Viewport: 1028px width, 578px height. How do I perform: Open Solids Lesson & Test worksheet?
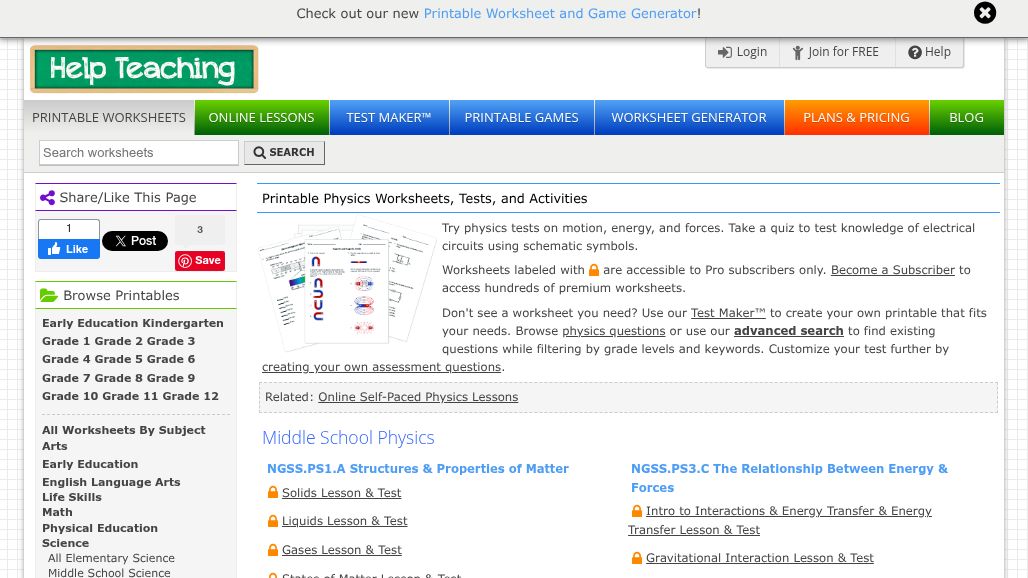click(x=341, y=493)
